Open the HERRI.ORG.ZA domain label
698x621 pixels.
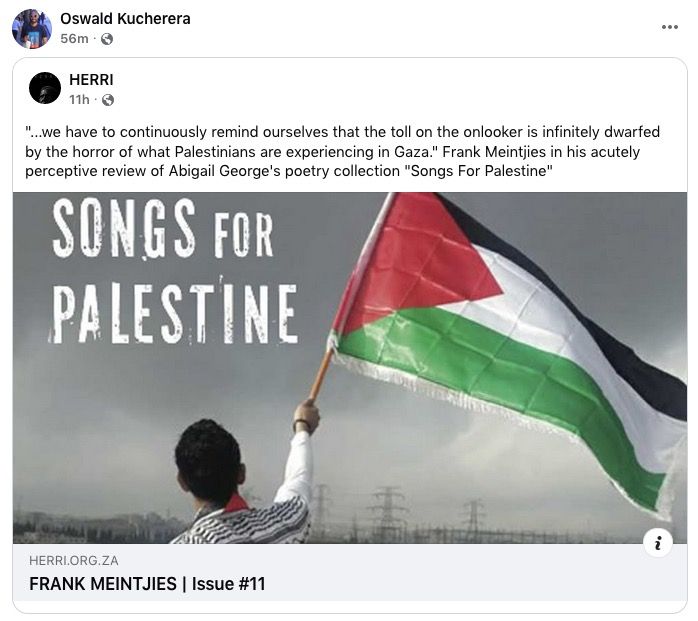[74, 561]
